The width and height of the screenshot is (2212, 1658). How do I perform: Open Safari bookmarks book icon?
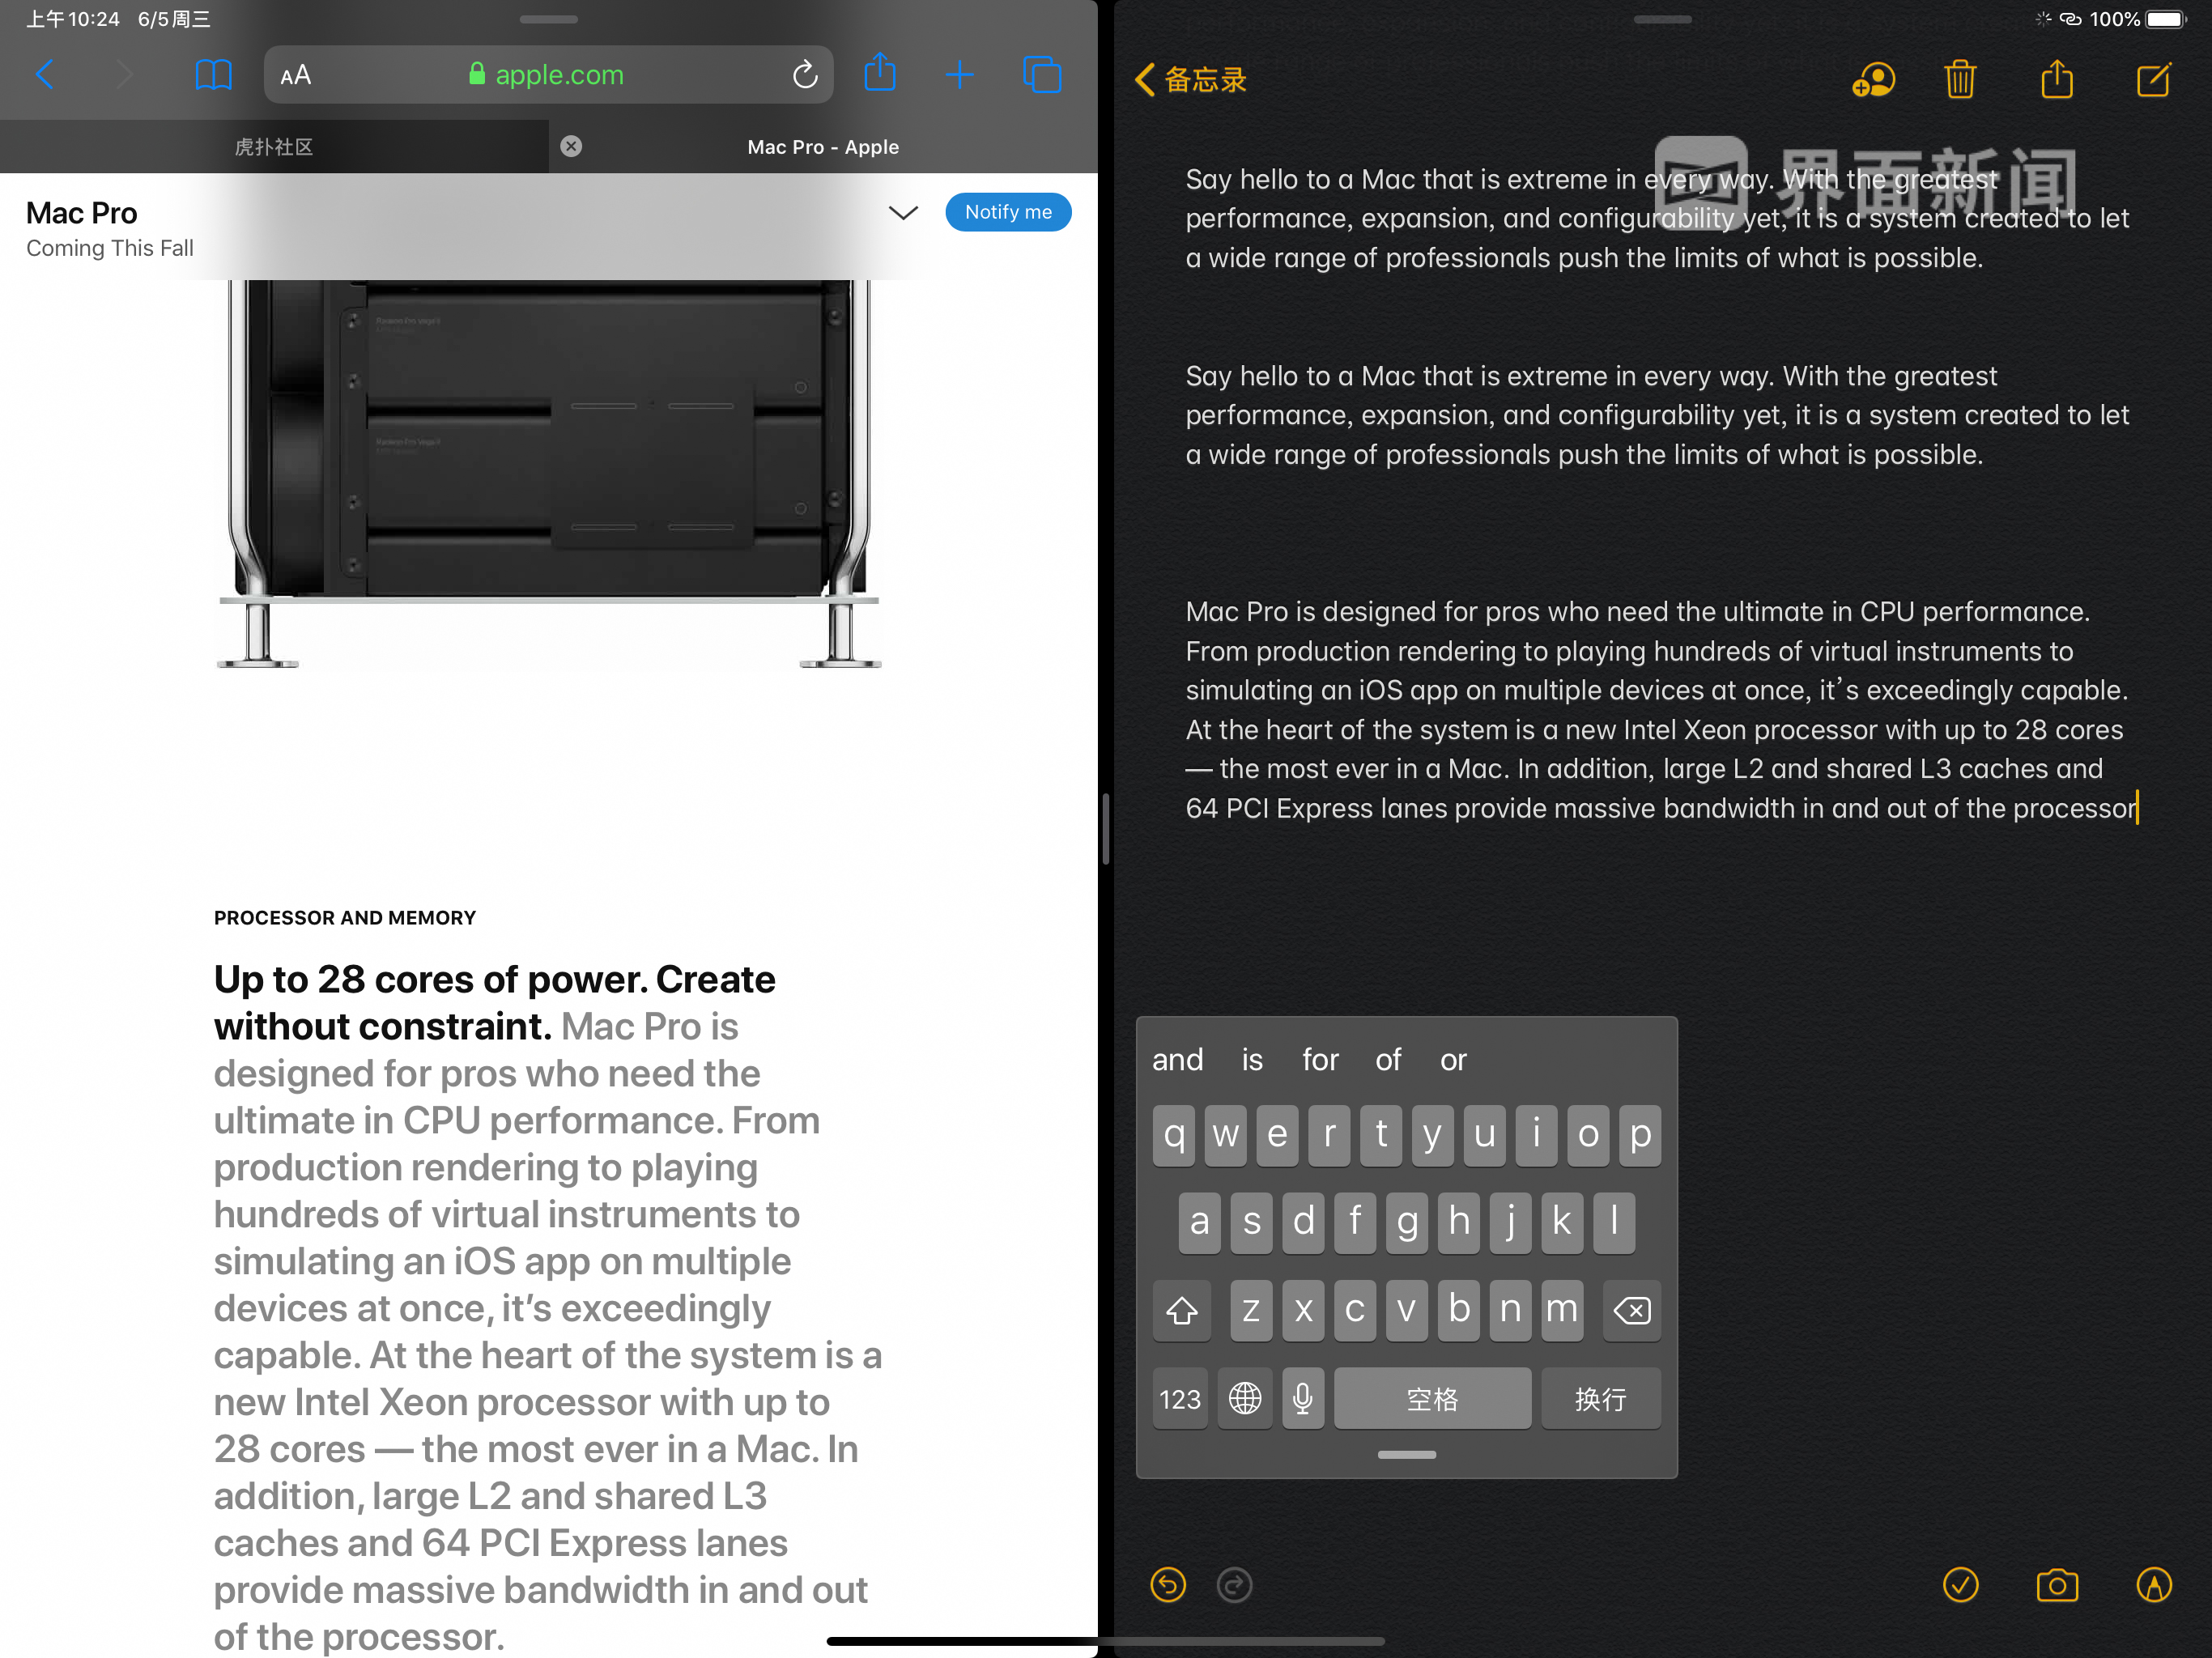(x=213, y=75)
